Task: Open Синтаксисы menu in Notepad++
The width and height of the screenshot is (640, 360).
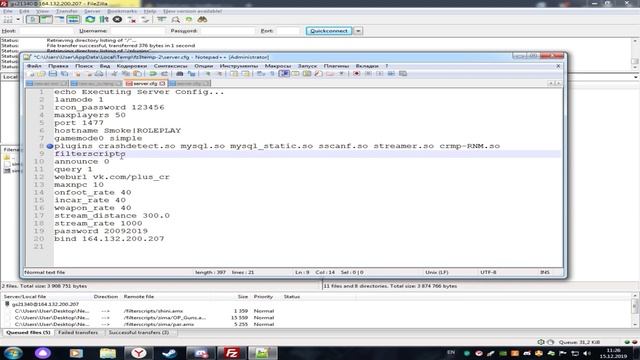Action: coord(171,66)
